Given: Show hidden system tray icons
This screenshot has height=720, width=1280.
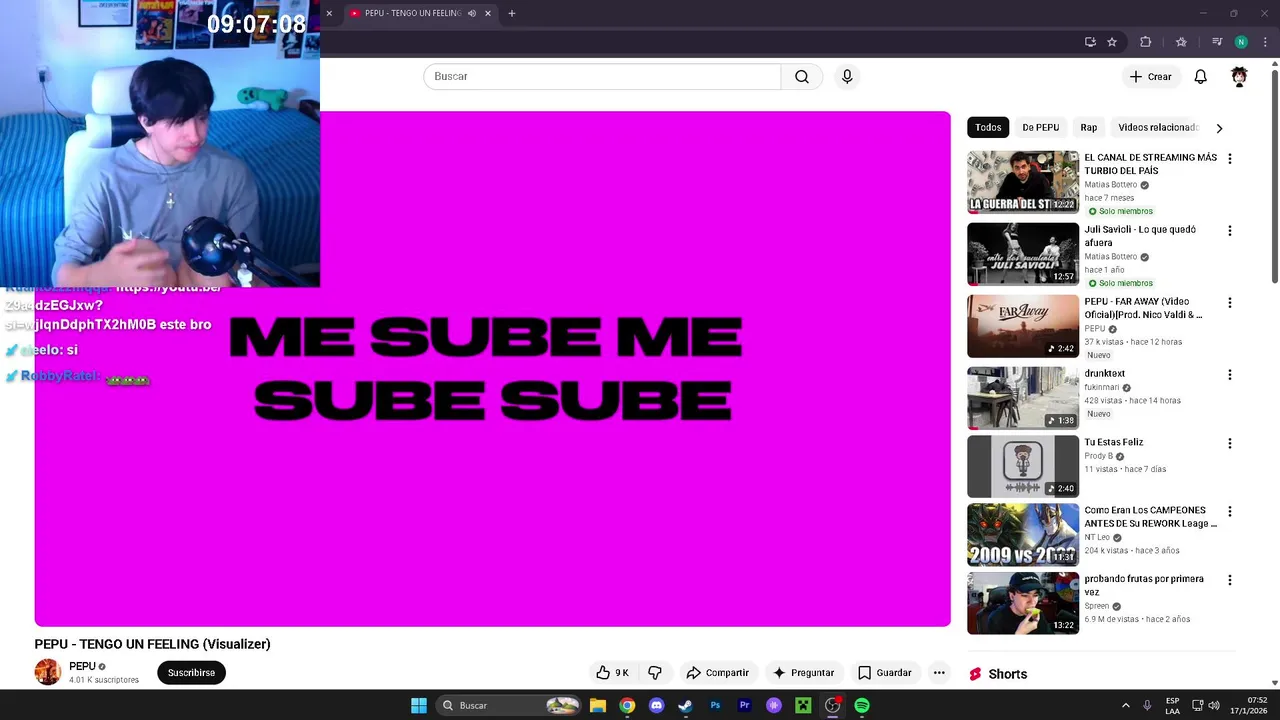Looking at the screenshot, I should (x=1125, y=706).
